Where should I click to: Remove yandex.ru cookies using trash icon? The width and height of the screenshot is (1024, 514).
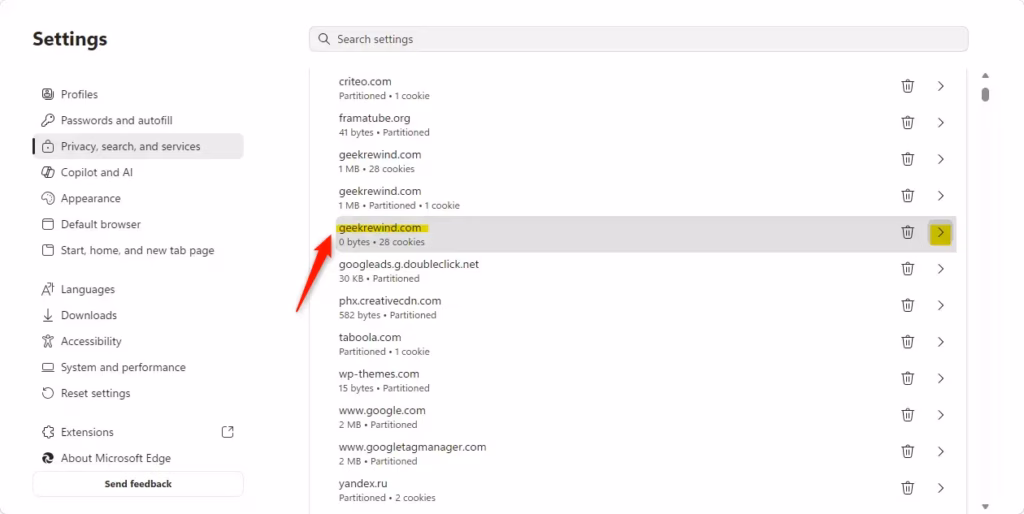(907, 489)
